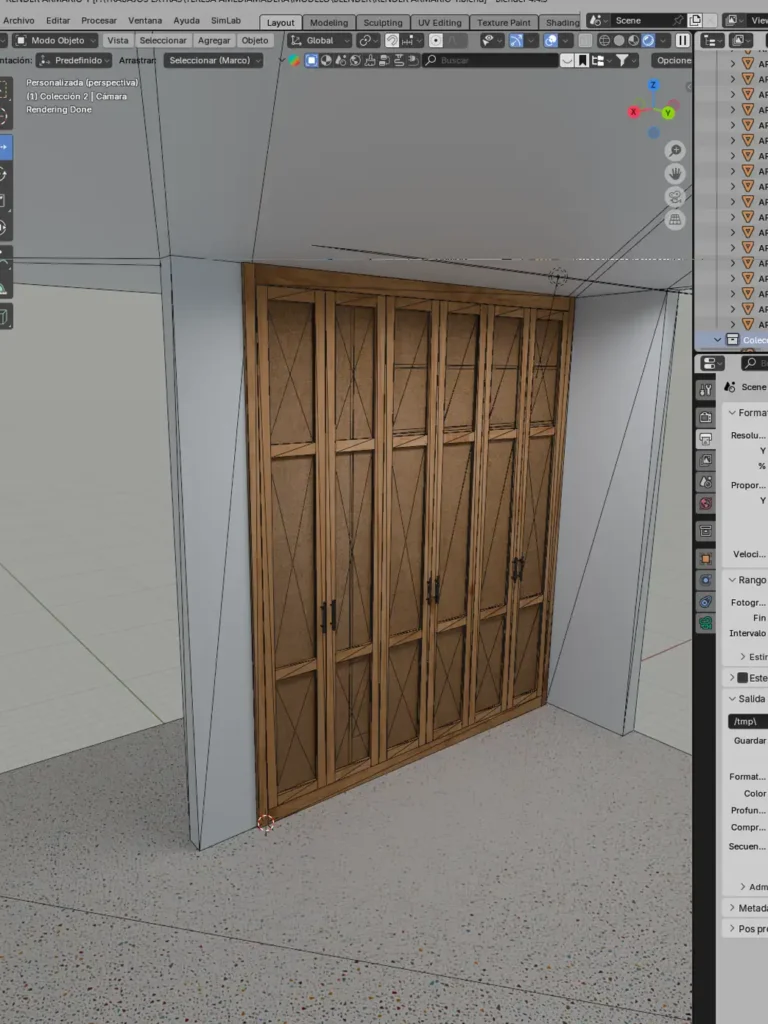Screen dimensions: 768x1024
Task: Toggle viewport gizmos display
Action: pos(517,40)
